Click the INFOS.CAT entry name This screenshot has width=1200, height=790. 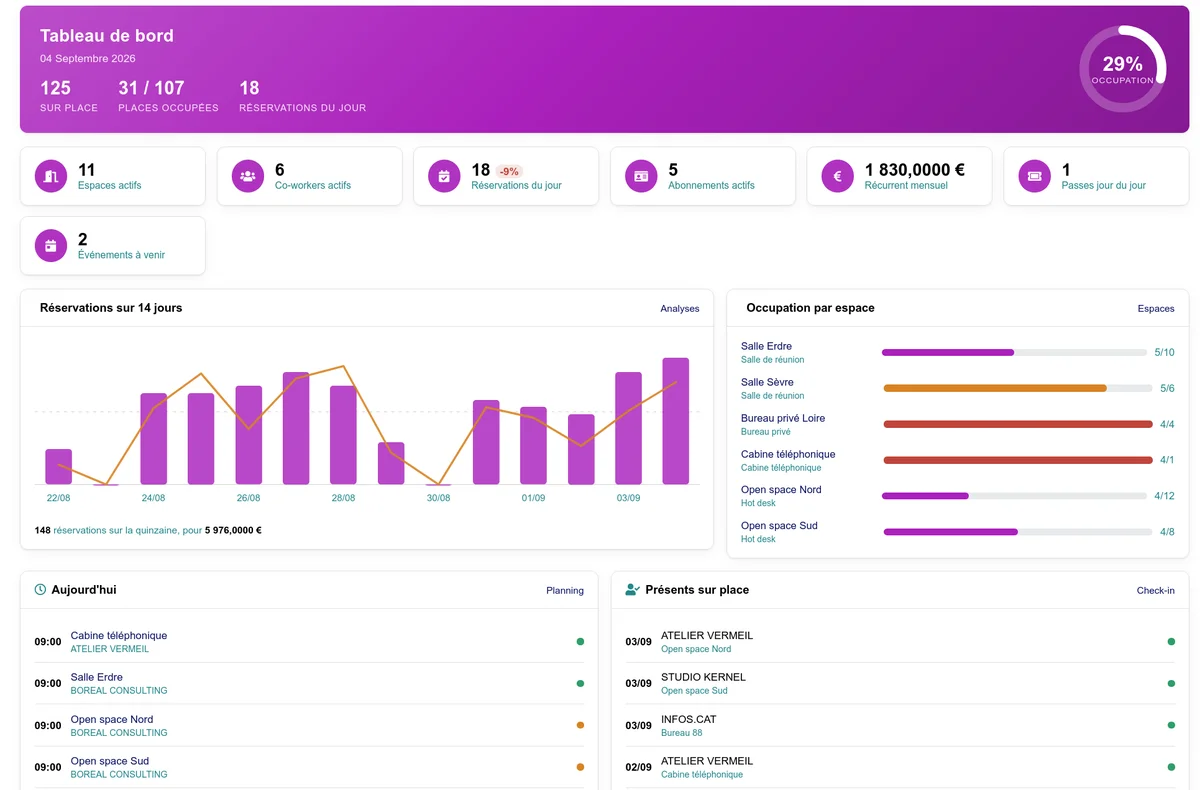[x=689, y=719]
